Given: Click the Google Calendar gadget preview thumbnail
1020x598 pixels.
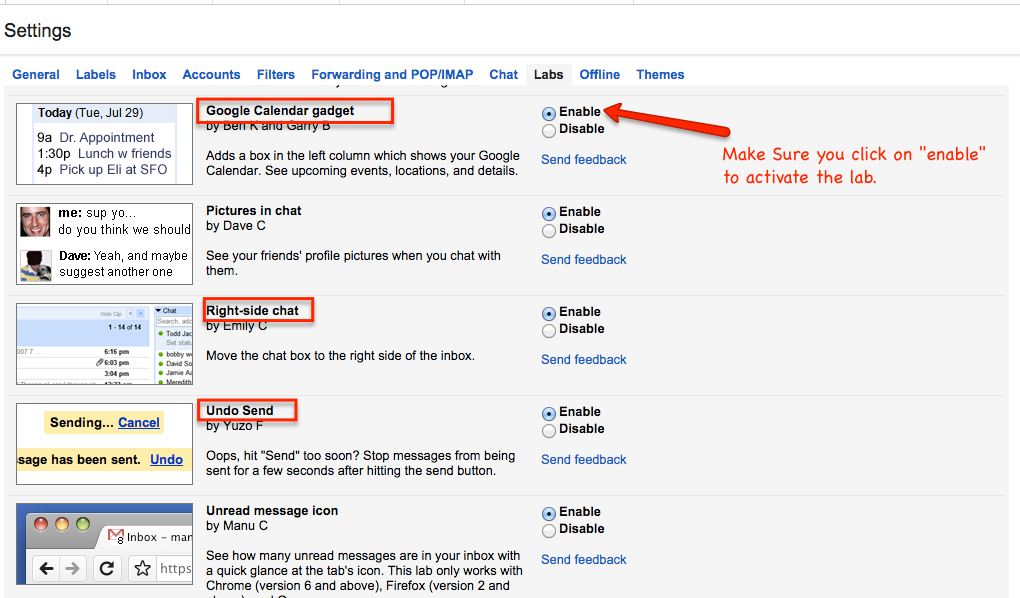Looking at the screenshot, I should [x=105, y=144].
